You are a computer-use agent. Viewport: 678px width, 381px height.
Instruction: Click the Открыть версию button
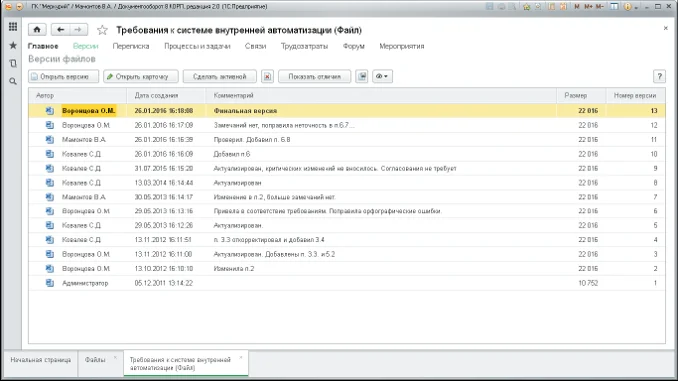(x=64, y=77)
